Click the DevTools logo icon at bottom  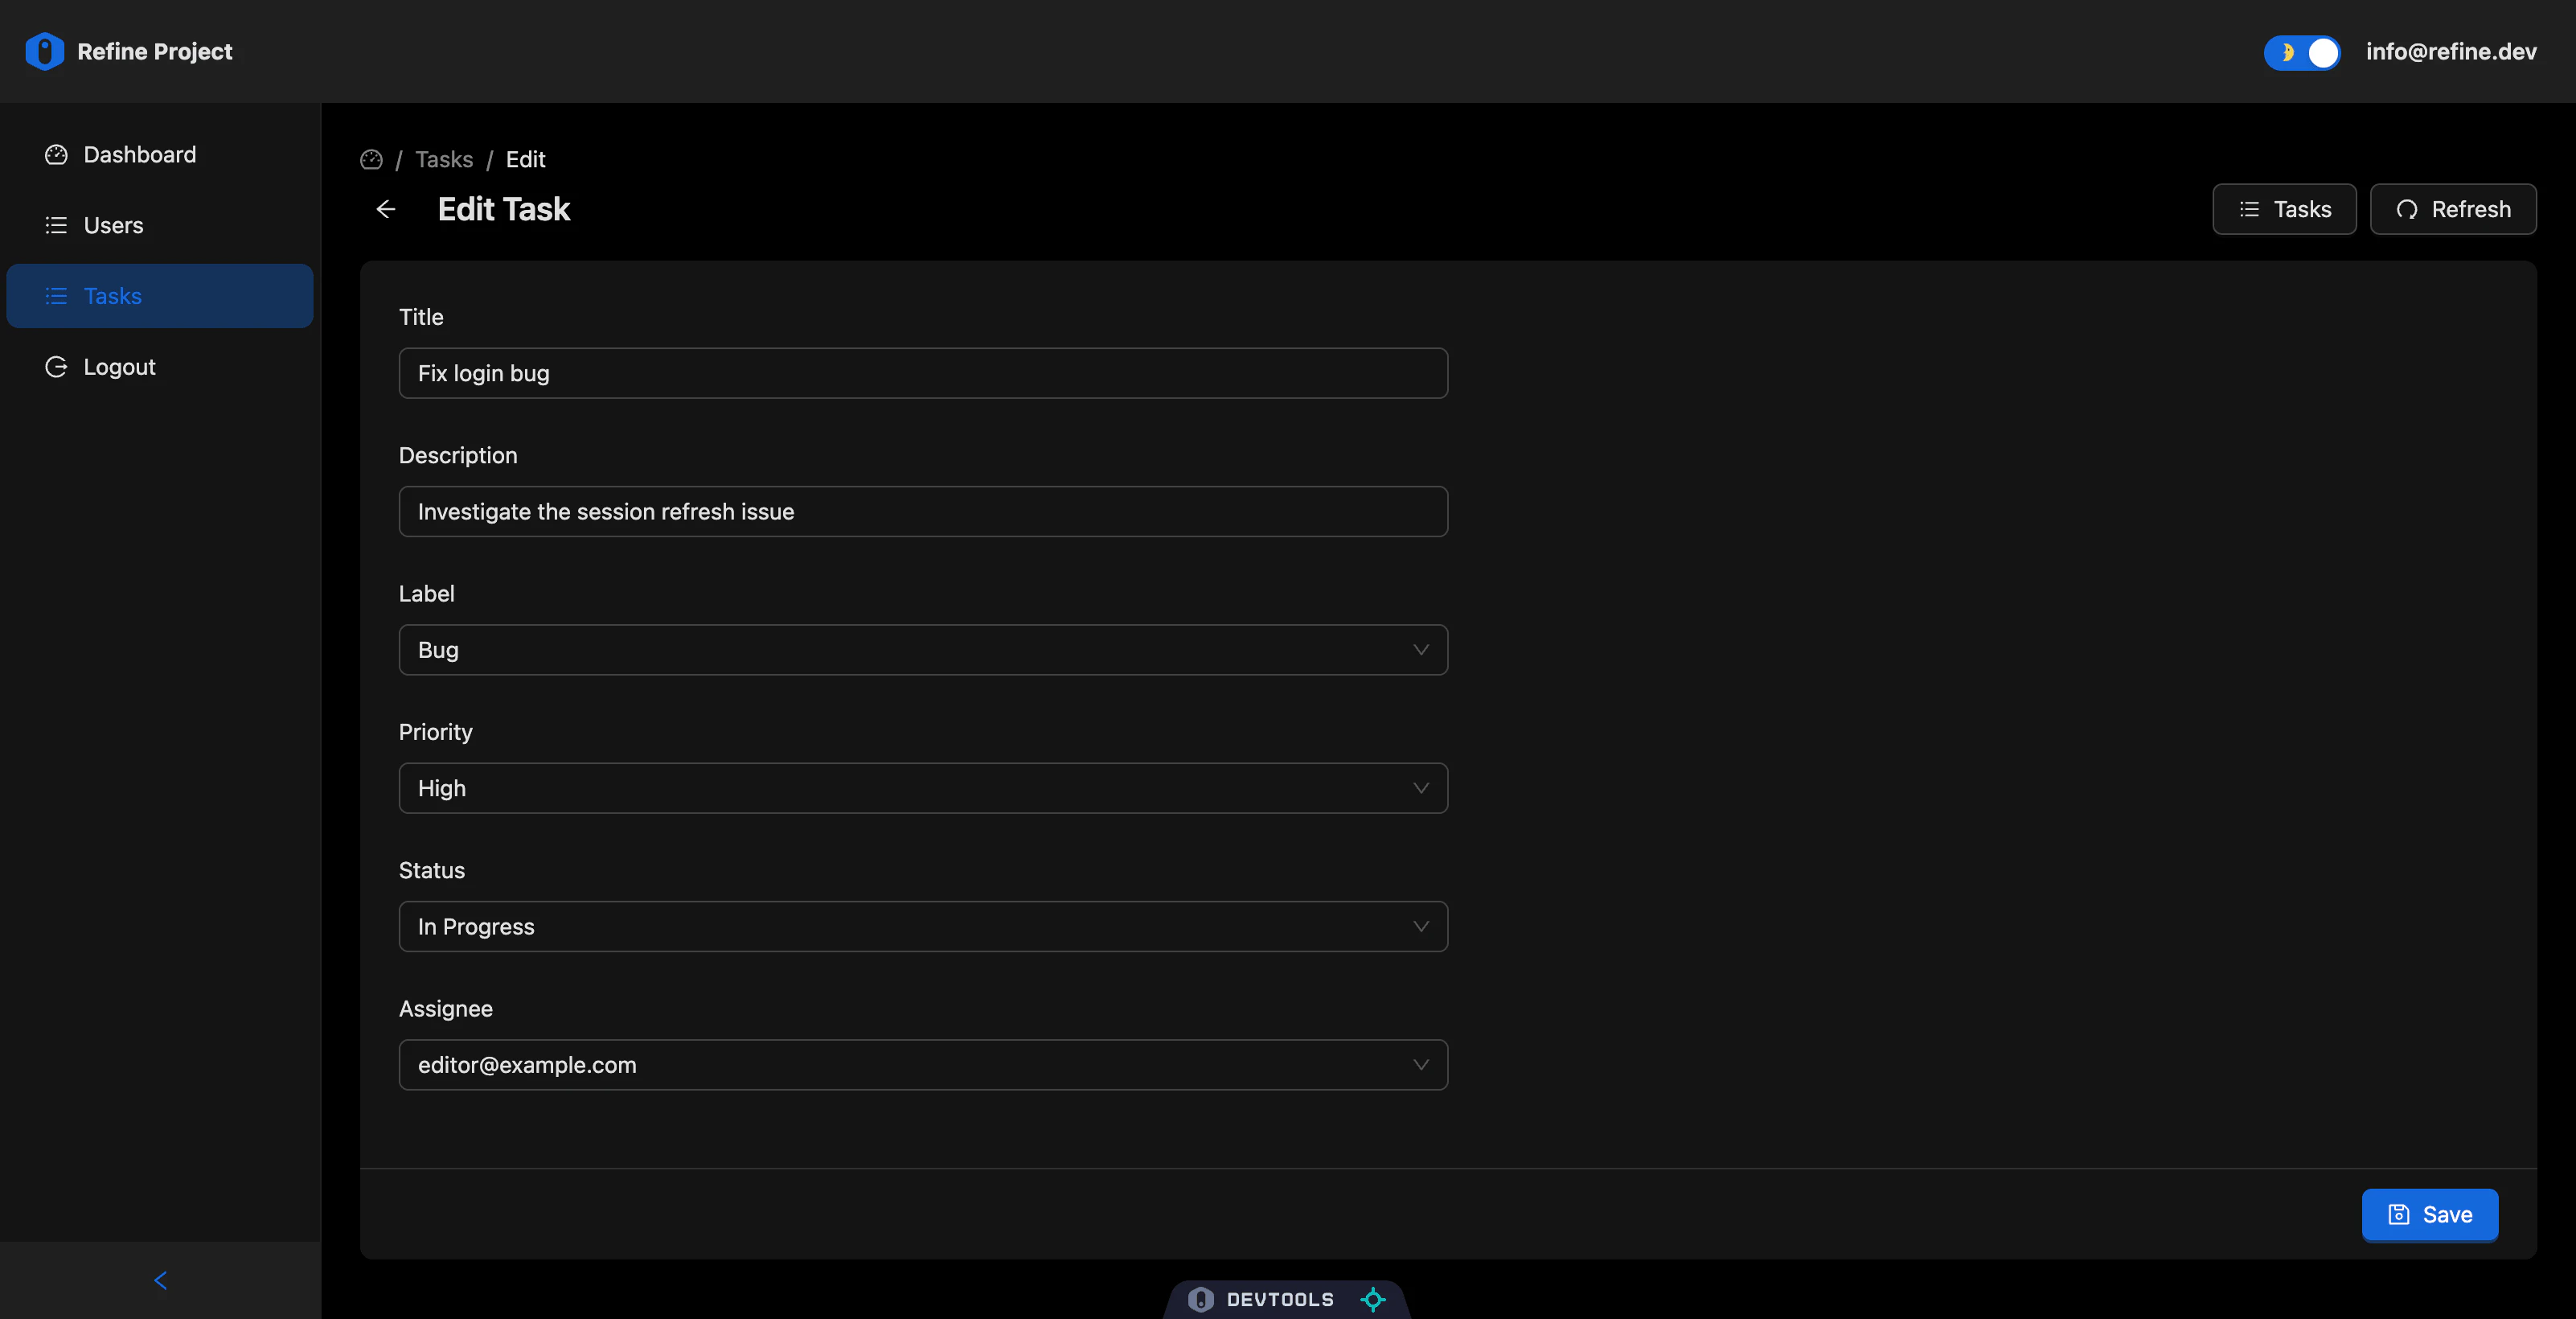pyautogui.click(x=1200, y=1299)
